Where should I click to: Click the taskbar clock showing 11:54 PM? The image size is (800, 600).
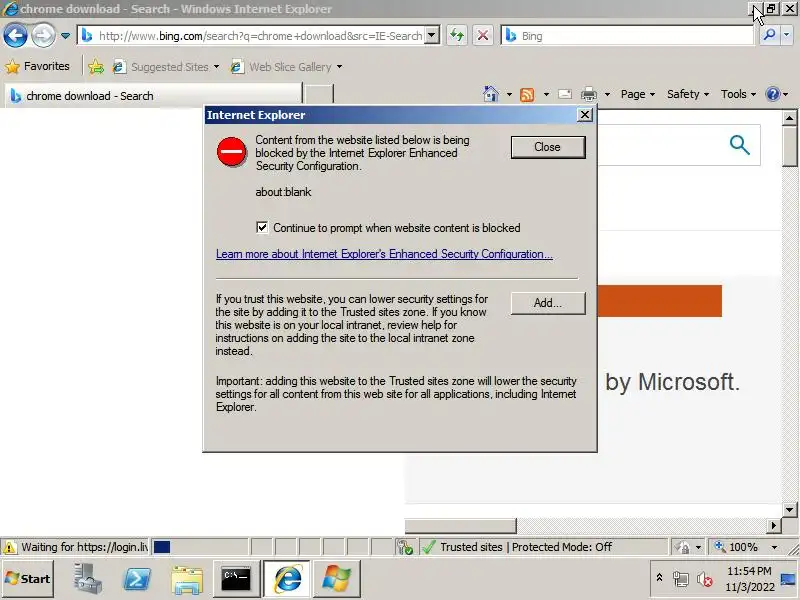click(749, 579)
